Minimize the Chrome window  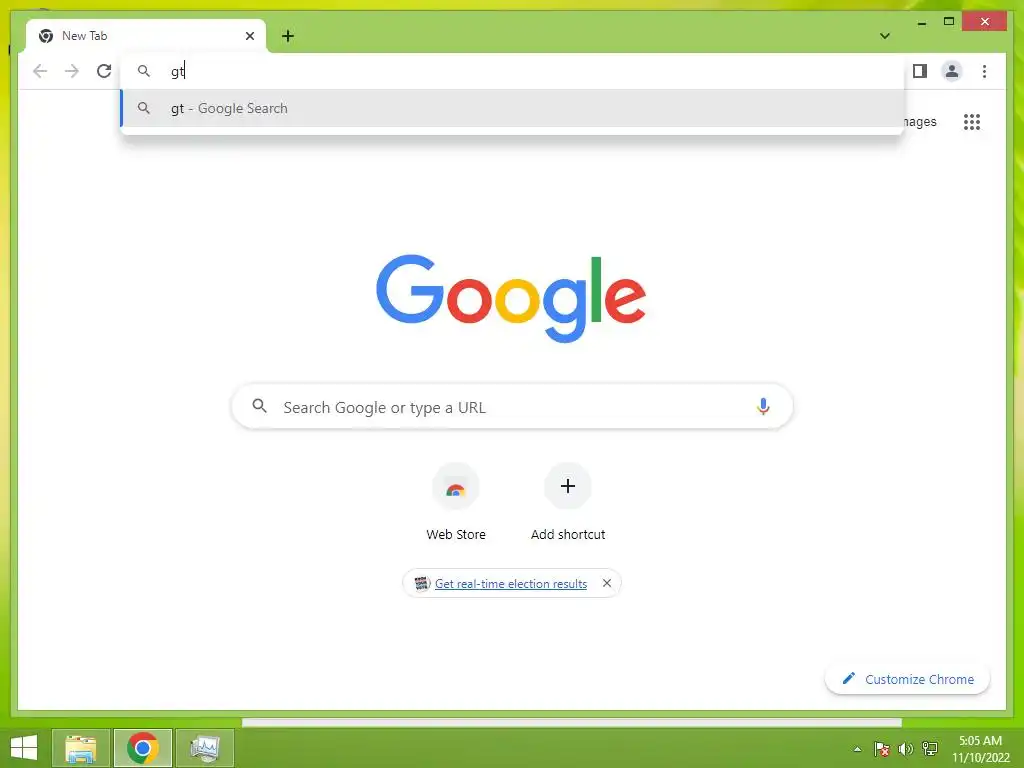(x=921, y=23)
